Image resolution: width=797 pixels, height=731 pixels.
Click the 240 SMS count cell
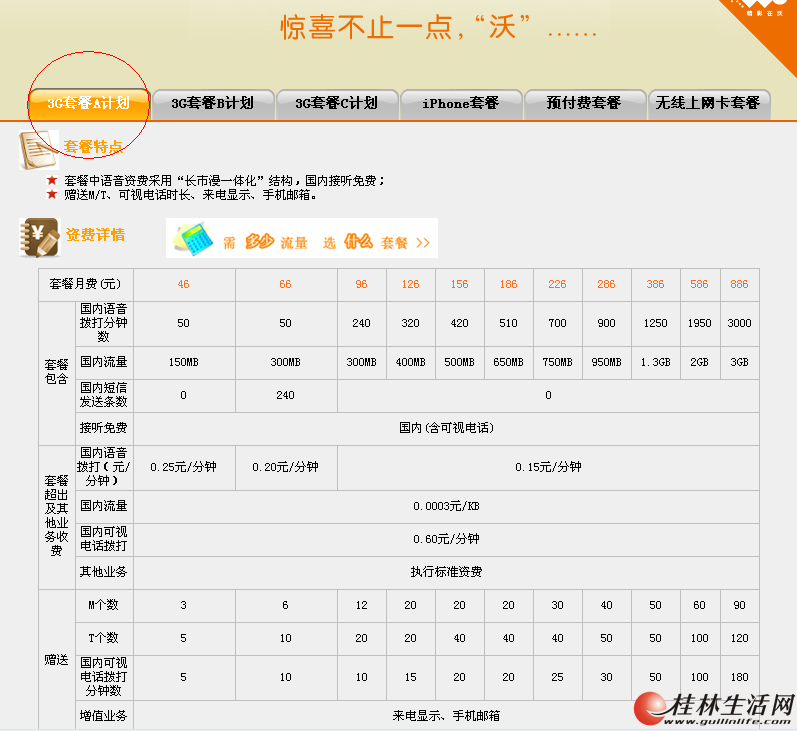[286, 395]
